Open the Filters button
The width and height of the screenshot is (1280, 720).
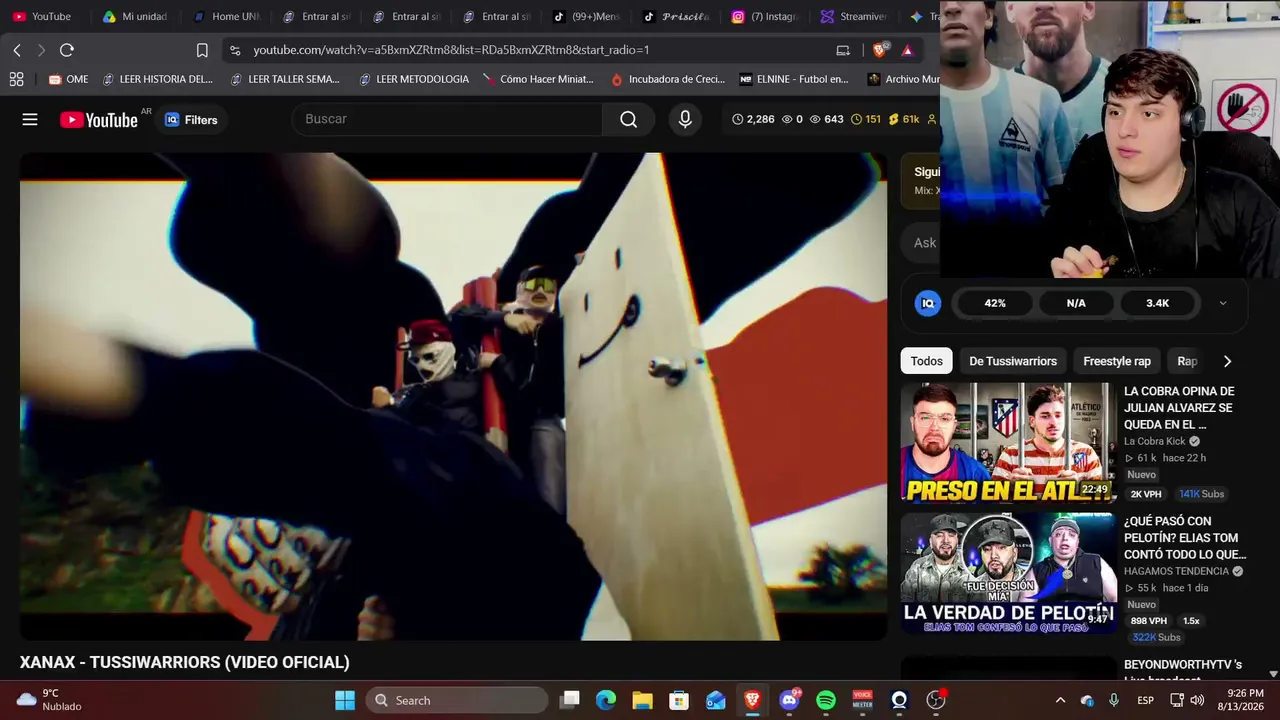191,120
